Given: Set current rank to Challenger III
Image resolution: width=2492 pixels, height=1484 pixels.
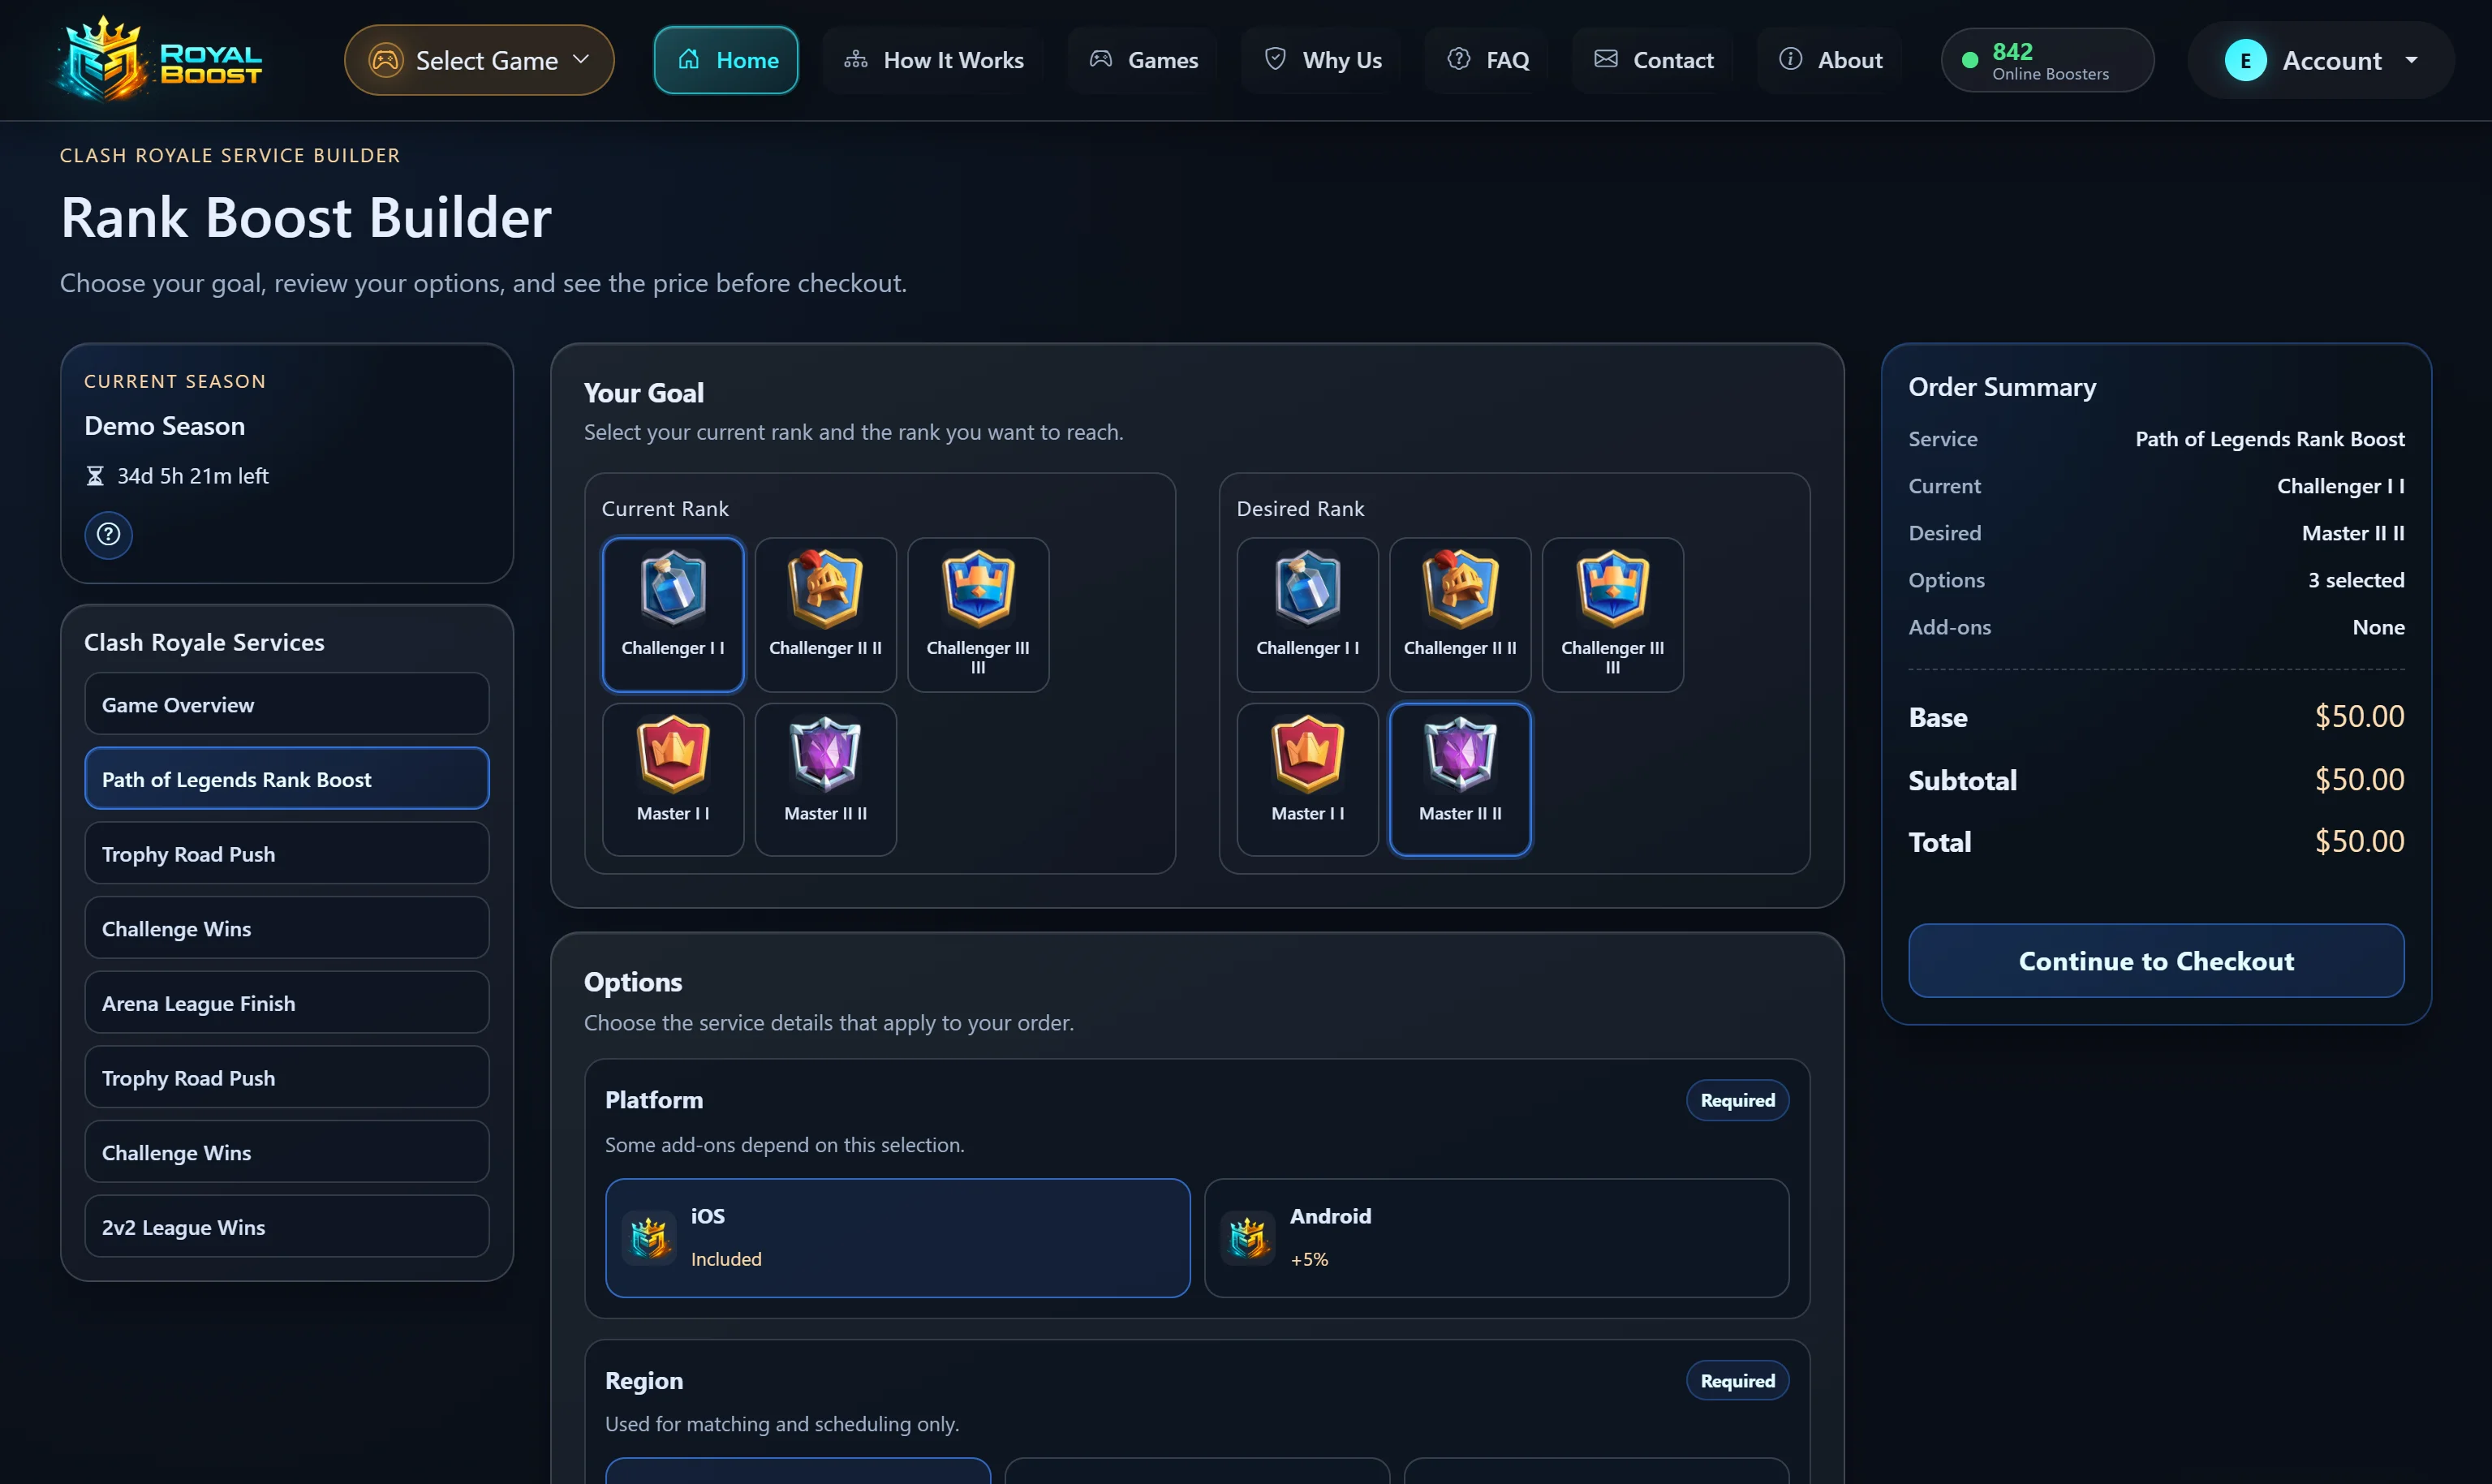Looking at the screenshot, I should pos(978,615).
